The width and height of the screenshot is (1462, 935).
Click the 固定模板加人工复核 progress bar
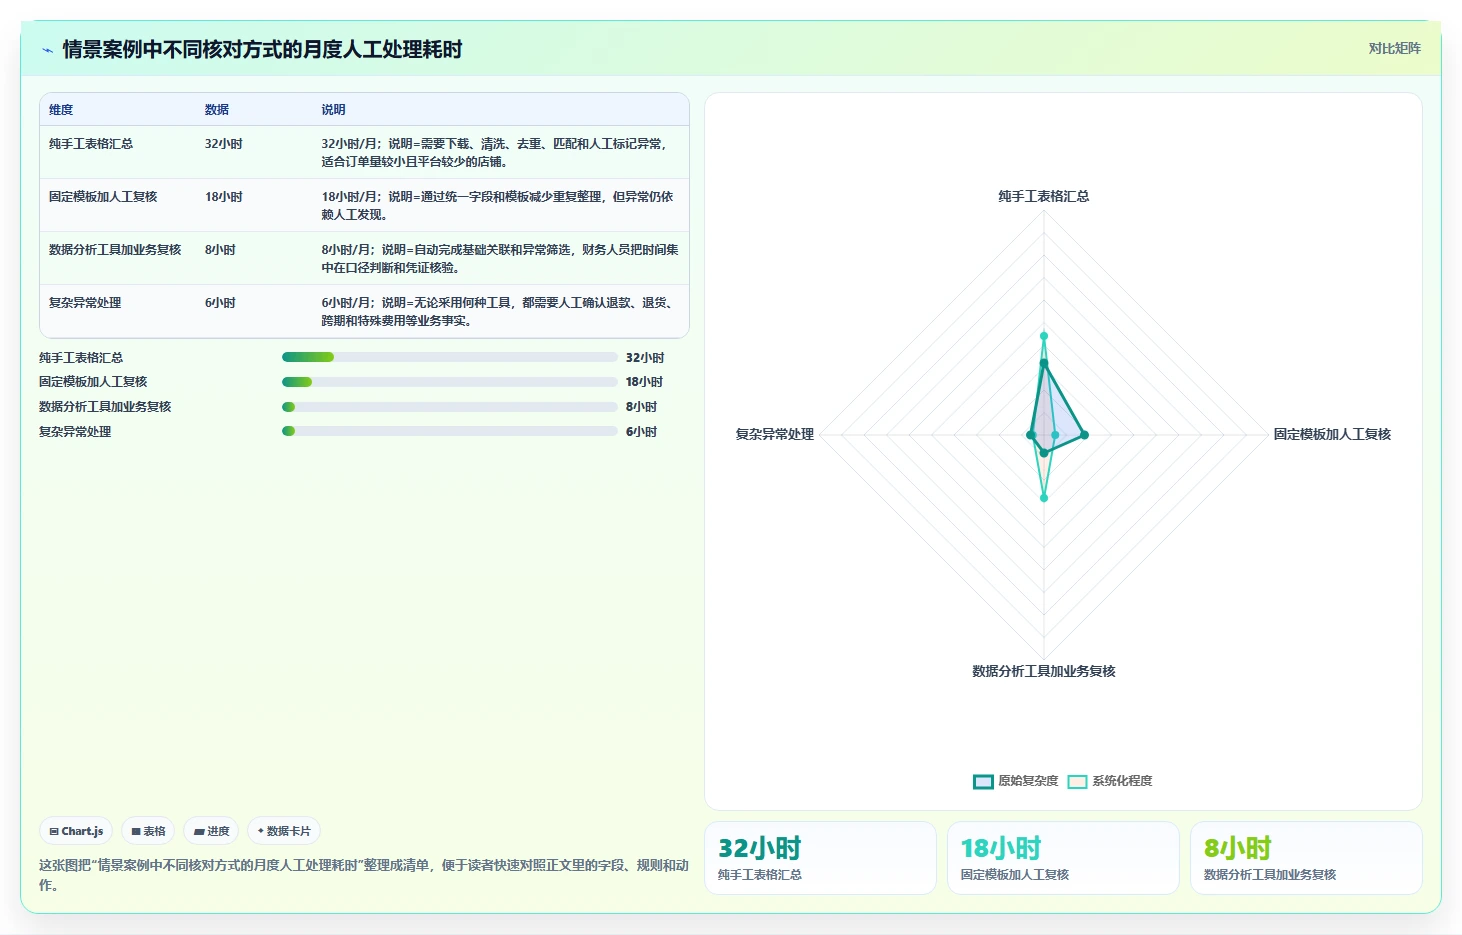pos(449,382)
